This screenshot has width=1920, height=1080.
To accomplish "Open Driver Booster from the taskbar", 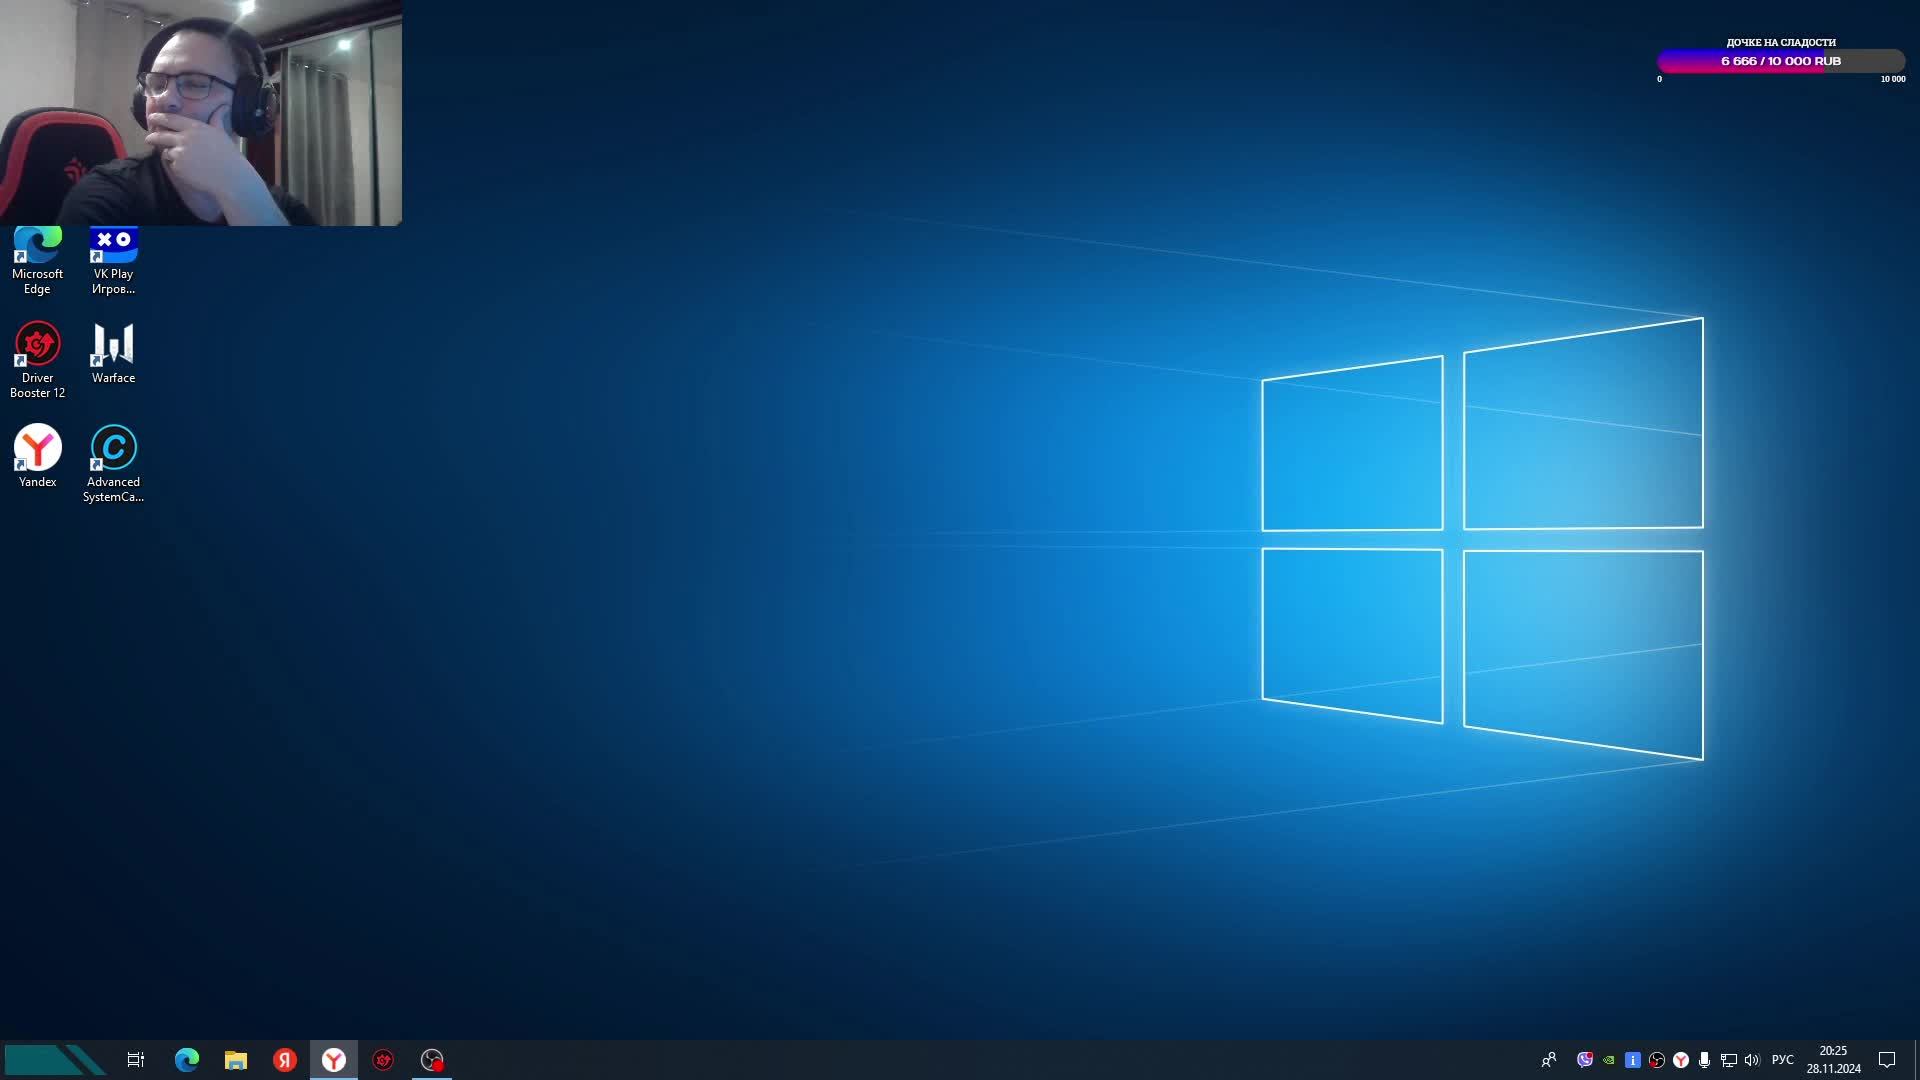I will (x=383, y=1060).
